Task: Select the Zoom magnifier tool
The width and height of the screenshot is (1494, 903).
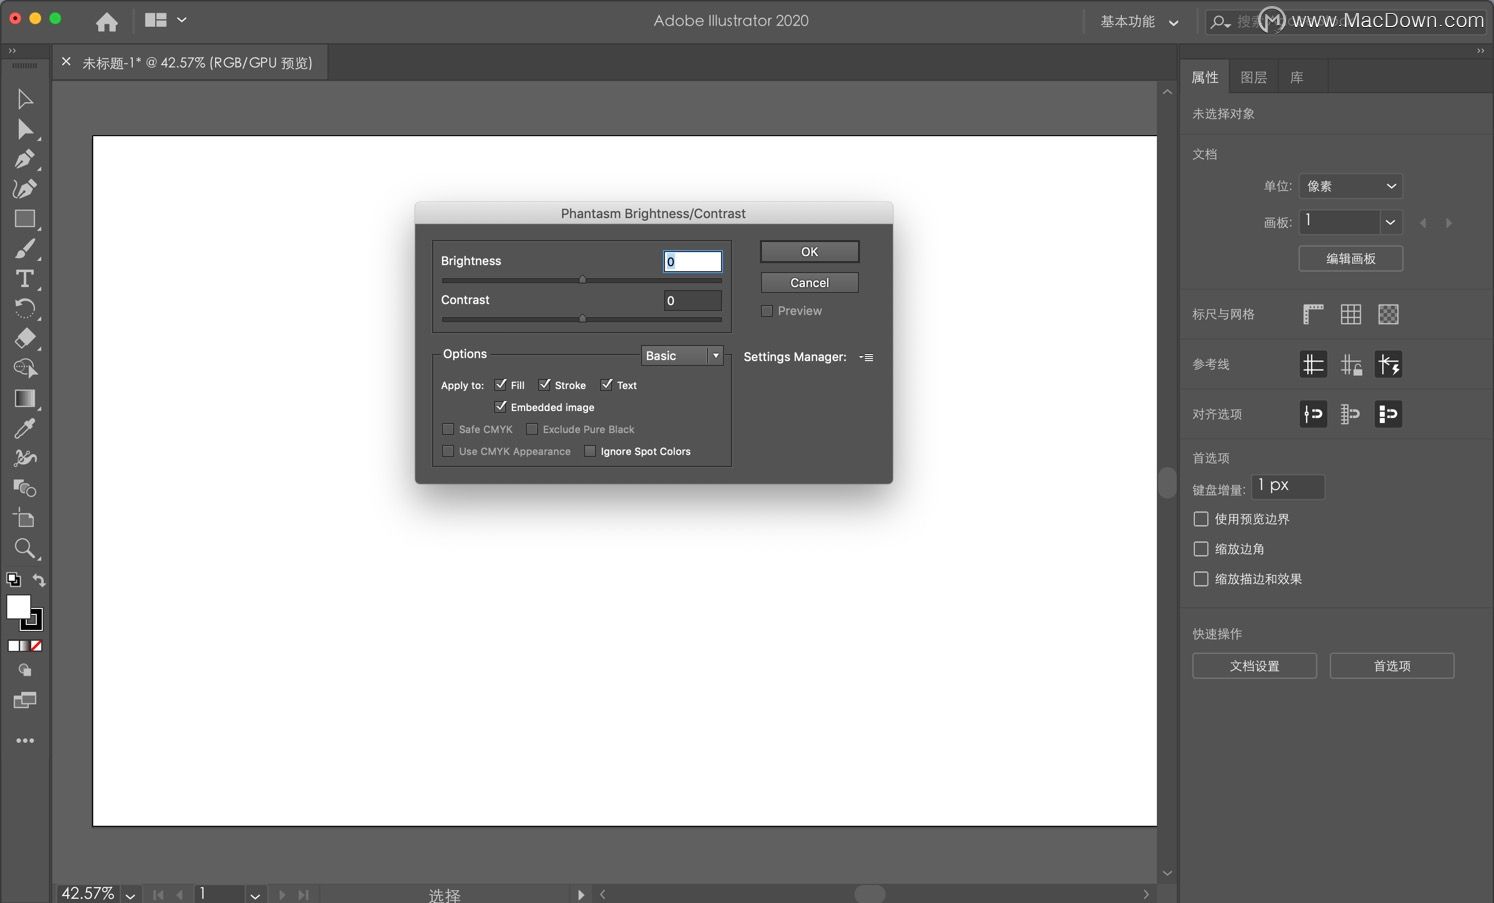Action: point(25,548)
